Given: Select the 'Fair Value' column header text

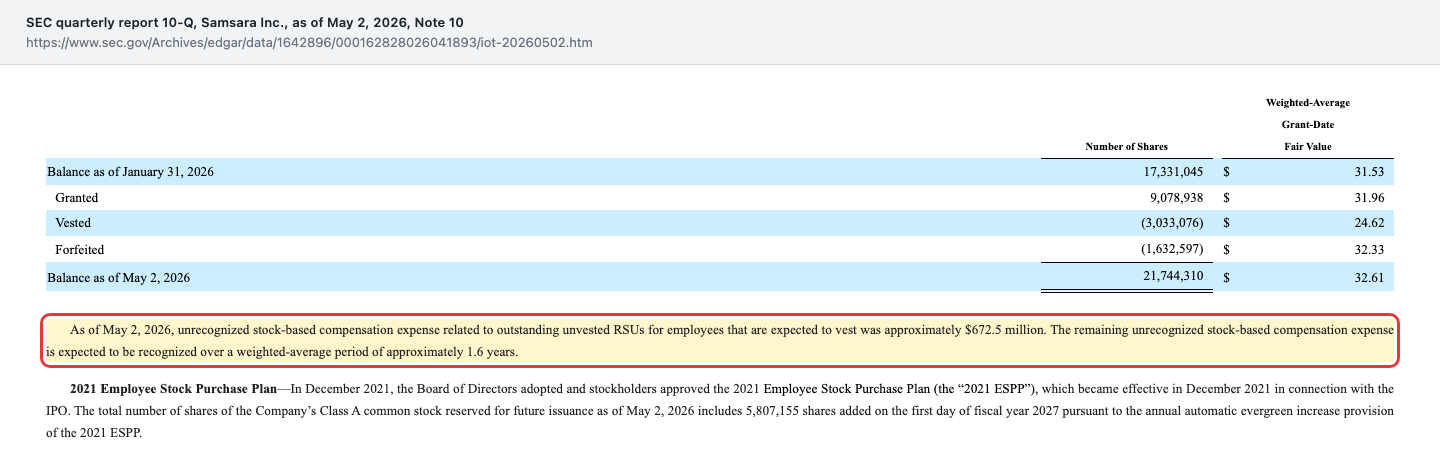Looking at the screenshot, I should coord(1309,147).
